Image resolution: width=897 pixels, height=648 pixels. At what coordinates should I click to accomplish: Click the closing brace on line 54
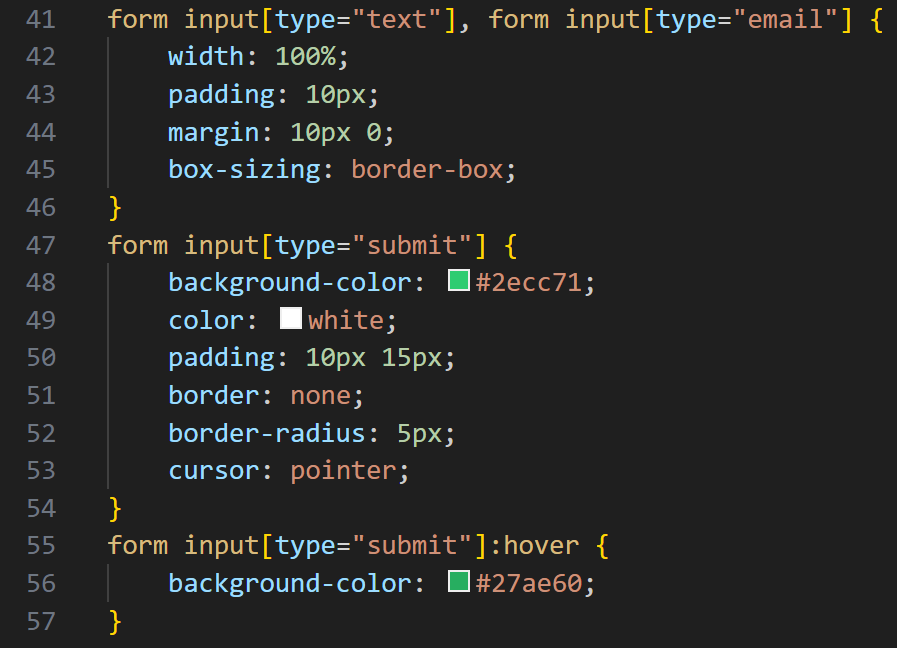(114, 508)
